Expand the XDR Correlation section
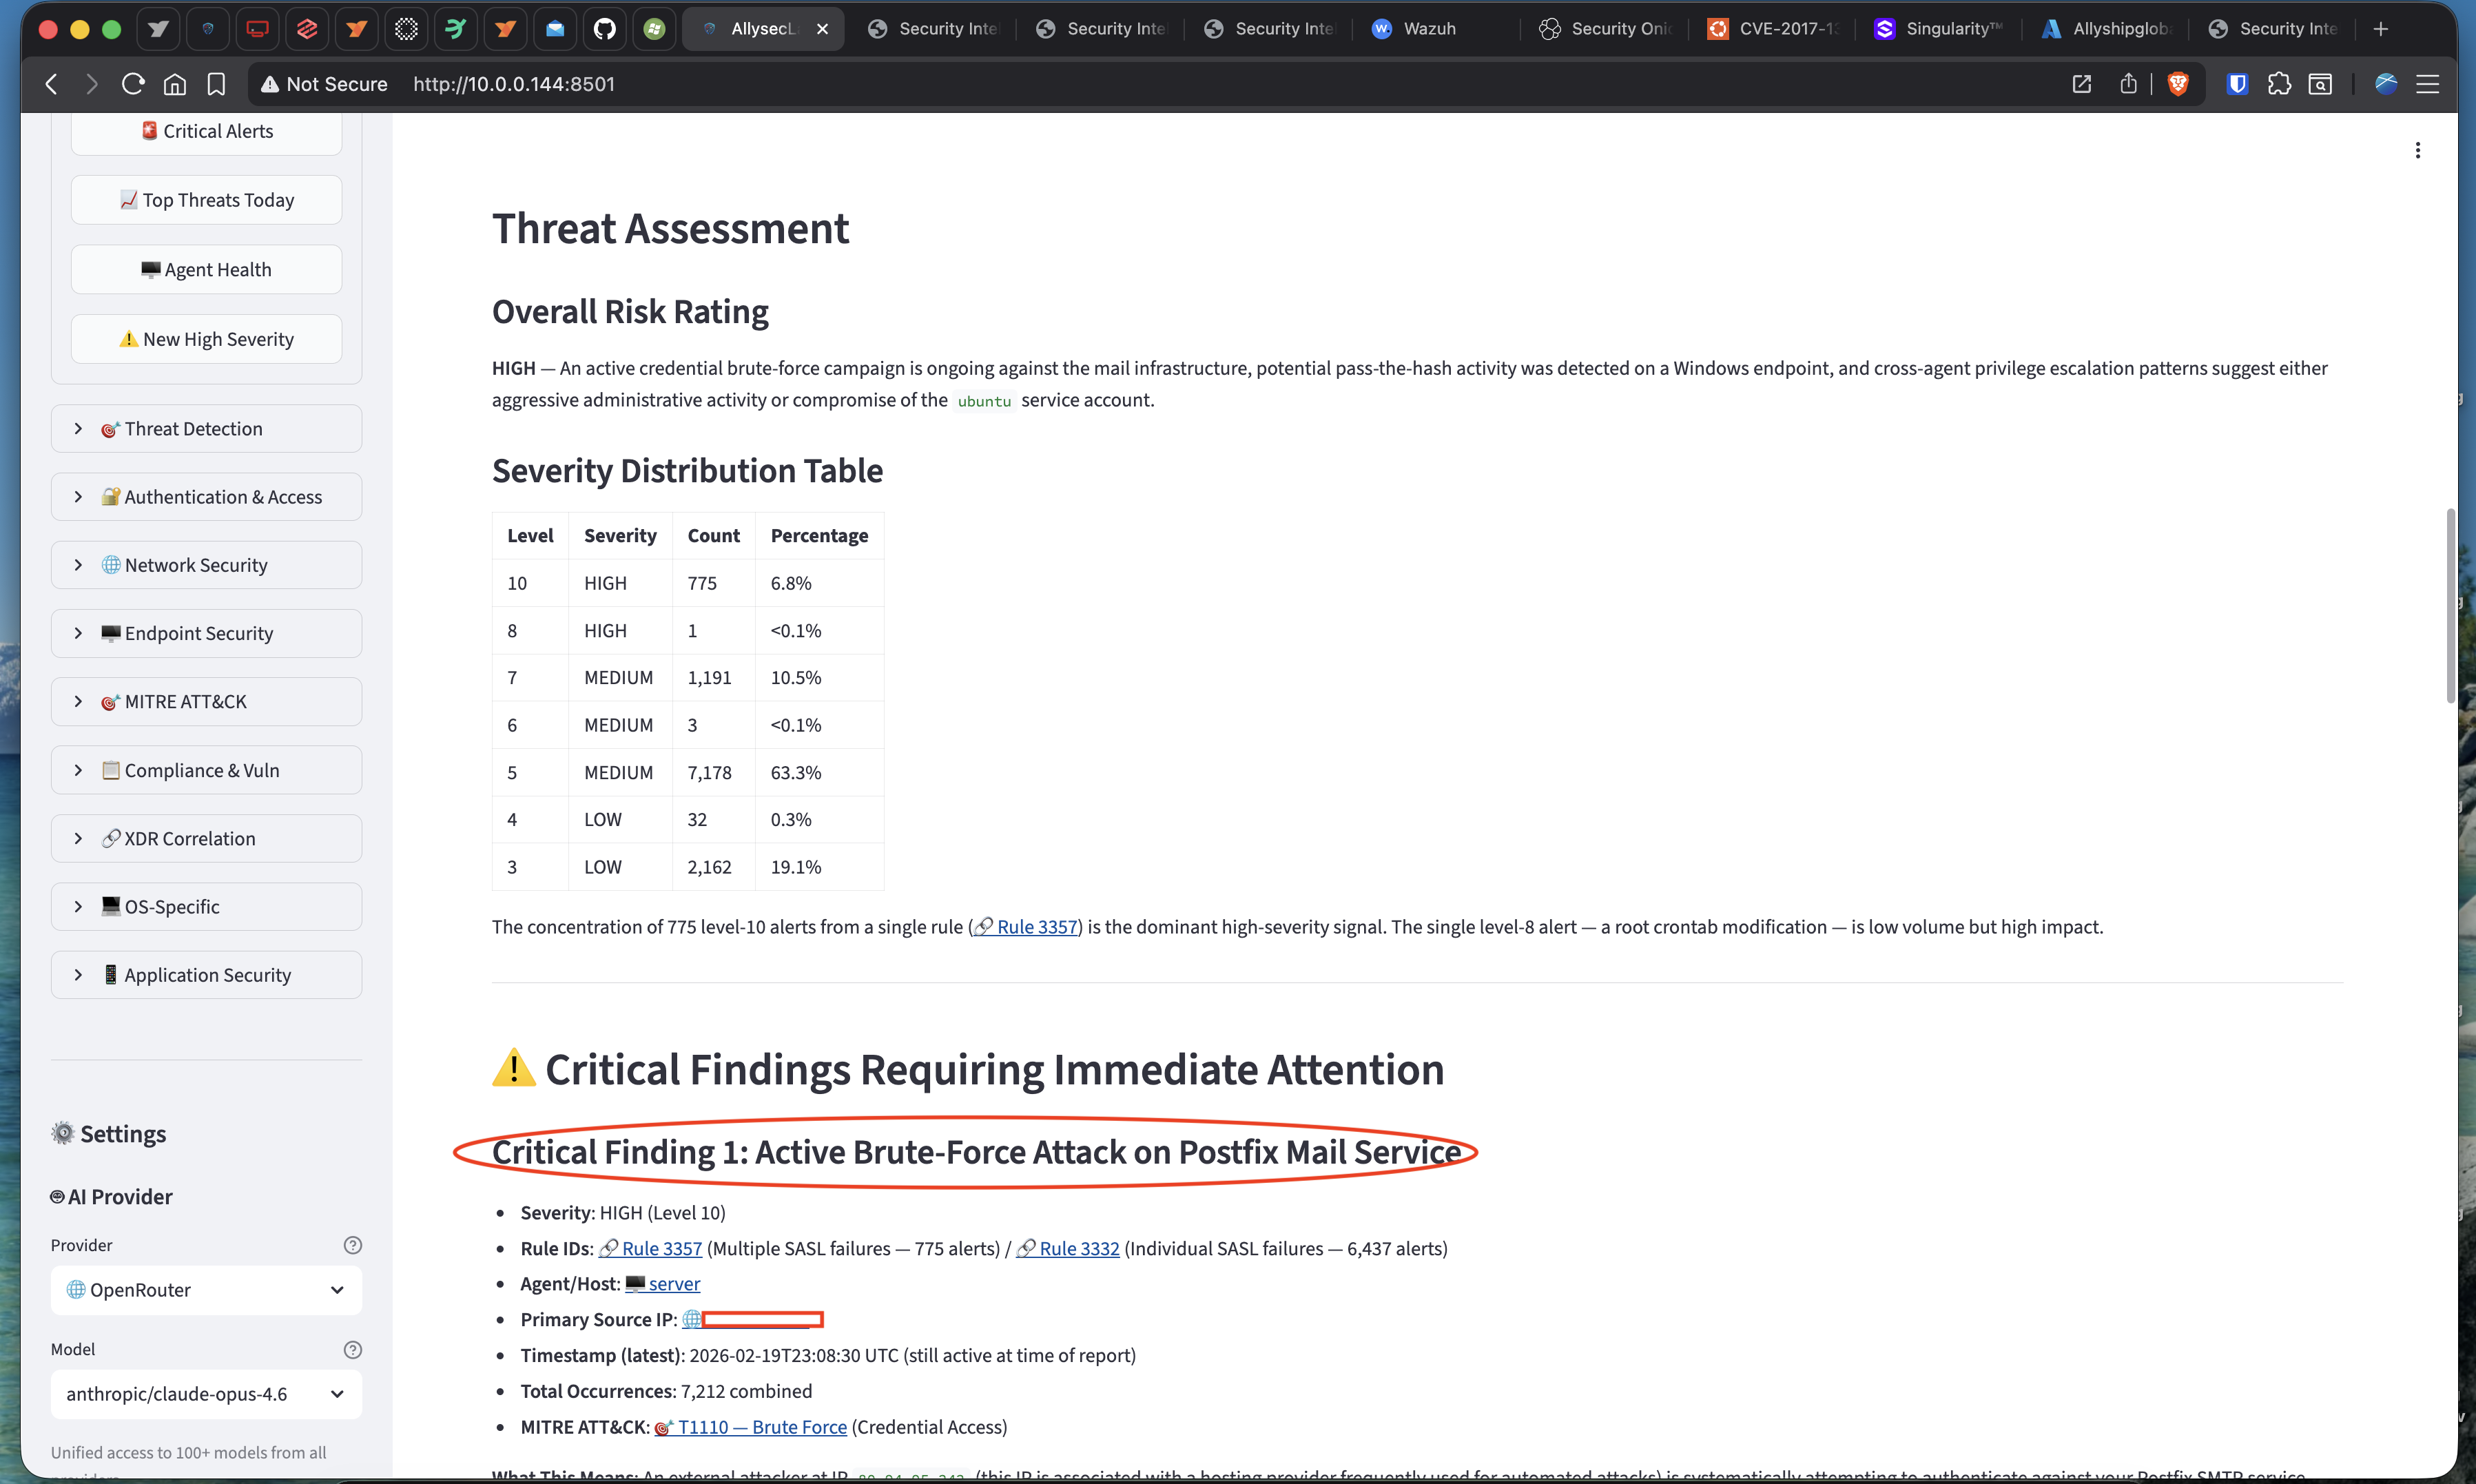The image size is (2476, 1484). [x=206, y=838]
